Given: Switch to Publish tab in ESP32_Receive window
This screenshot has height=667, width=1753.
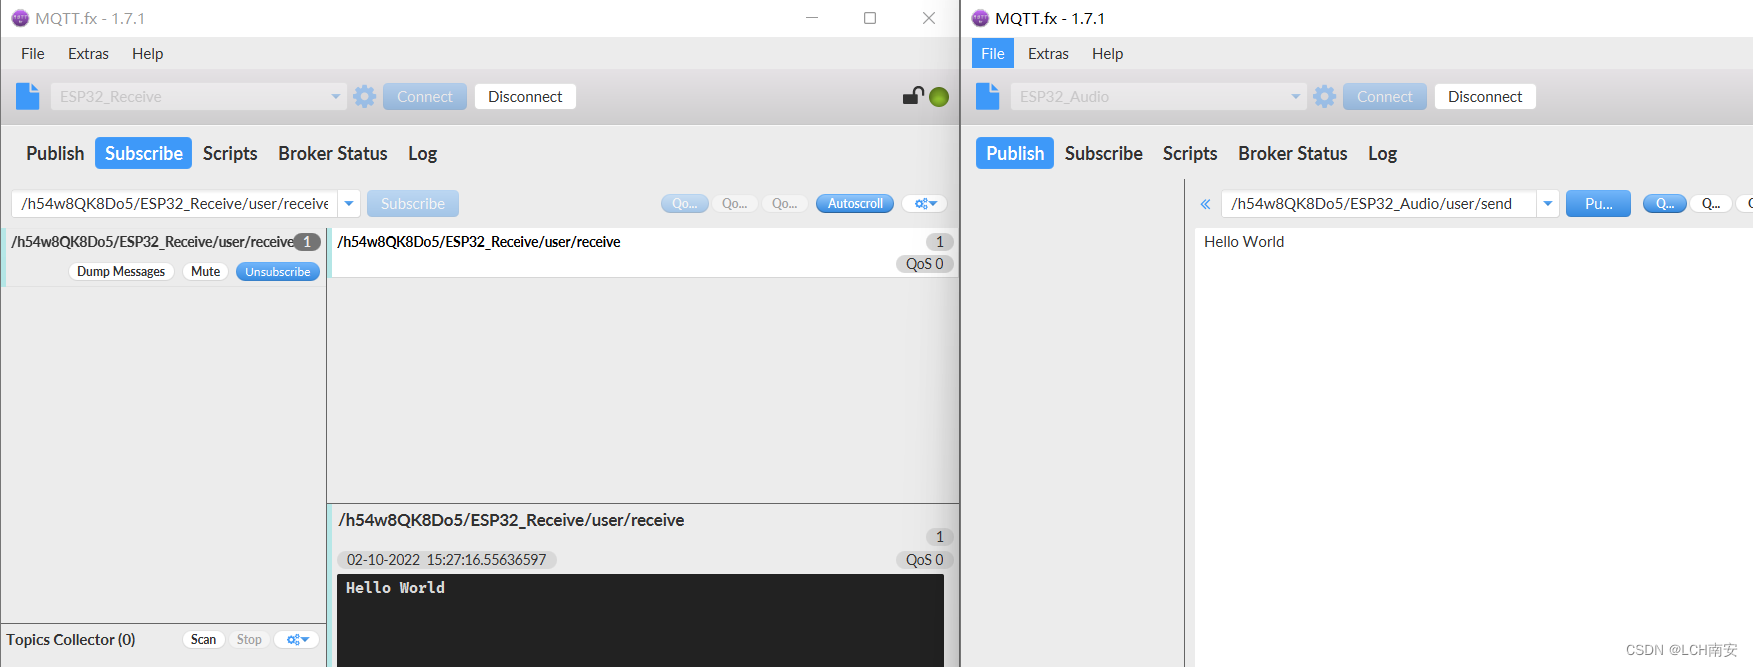Looking at the screenshot, I should tap(55, 153).
